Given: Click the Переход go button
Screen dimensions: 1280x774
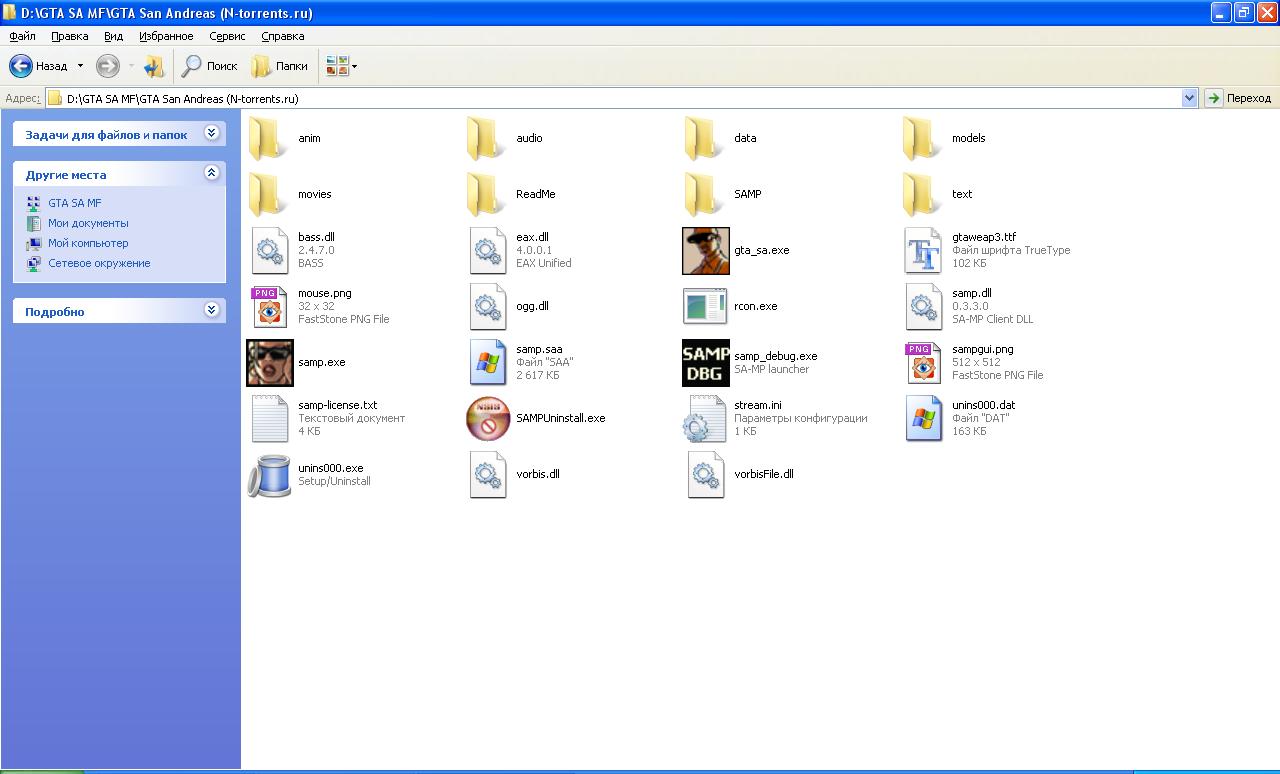Looking at the screenshot, I should click(1239, 98).
